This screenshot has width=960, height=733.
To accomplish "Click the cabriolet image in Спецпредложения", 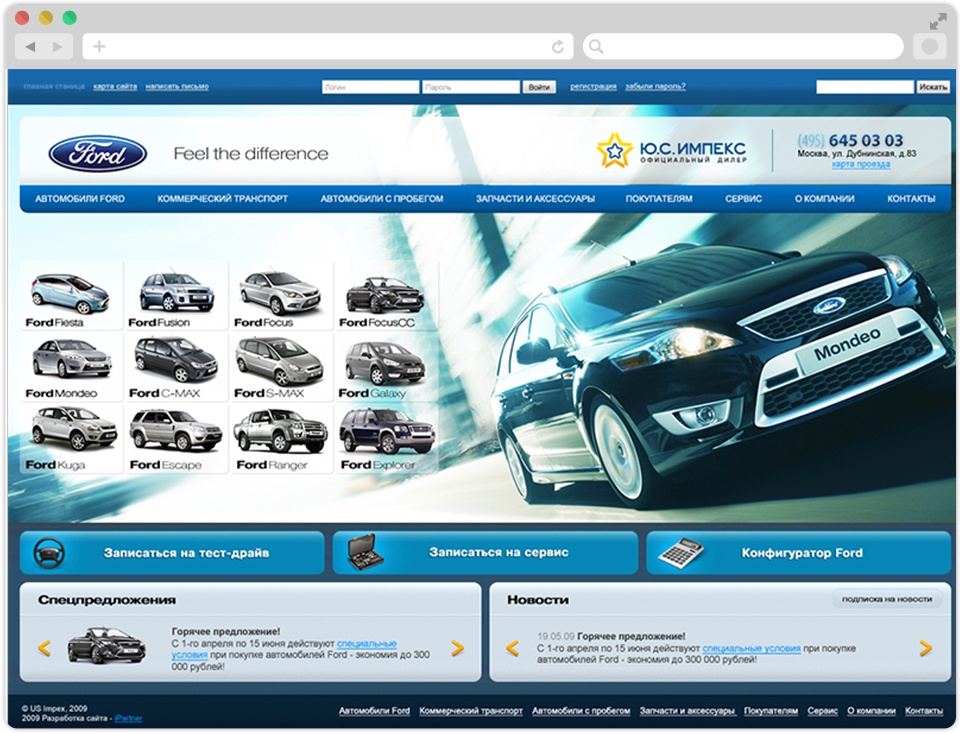I will 107,645.
